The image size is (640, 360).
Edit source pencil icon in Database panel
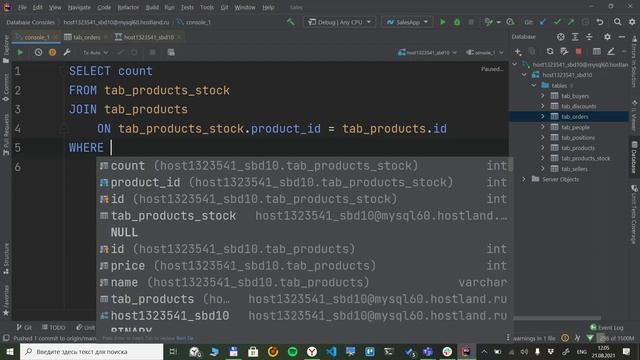click(611, 51)
